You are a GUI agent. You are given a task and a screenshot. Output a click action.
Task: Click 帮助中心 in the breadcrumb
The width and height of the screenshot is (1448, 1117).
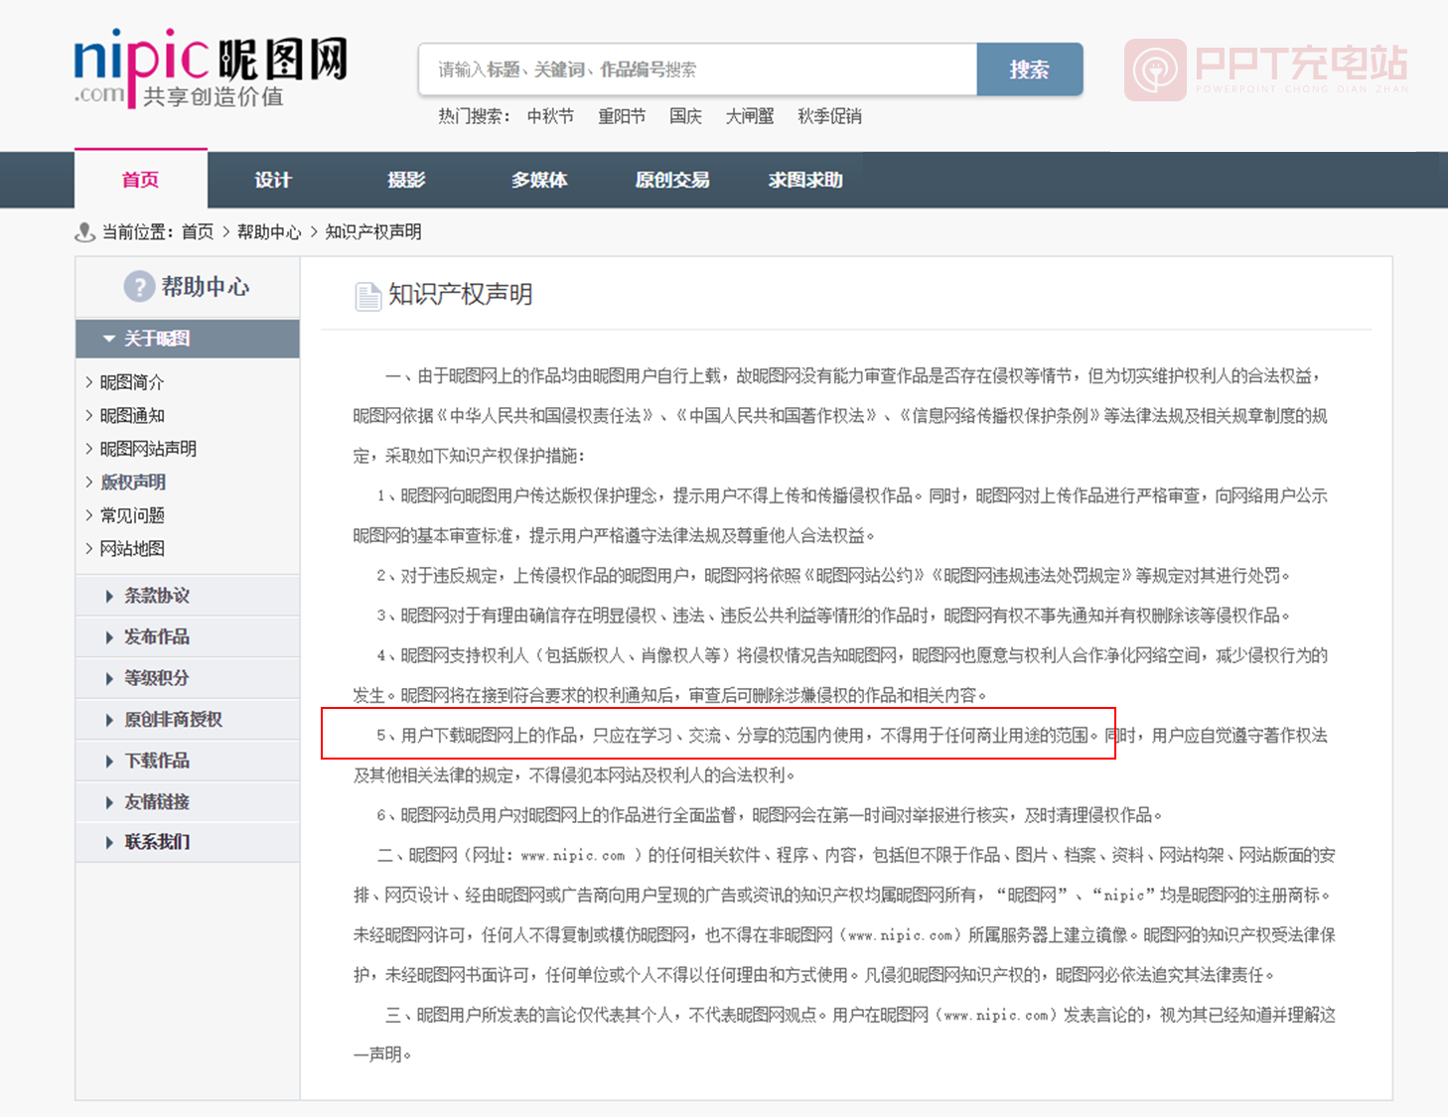[268, 232]
